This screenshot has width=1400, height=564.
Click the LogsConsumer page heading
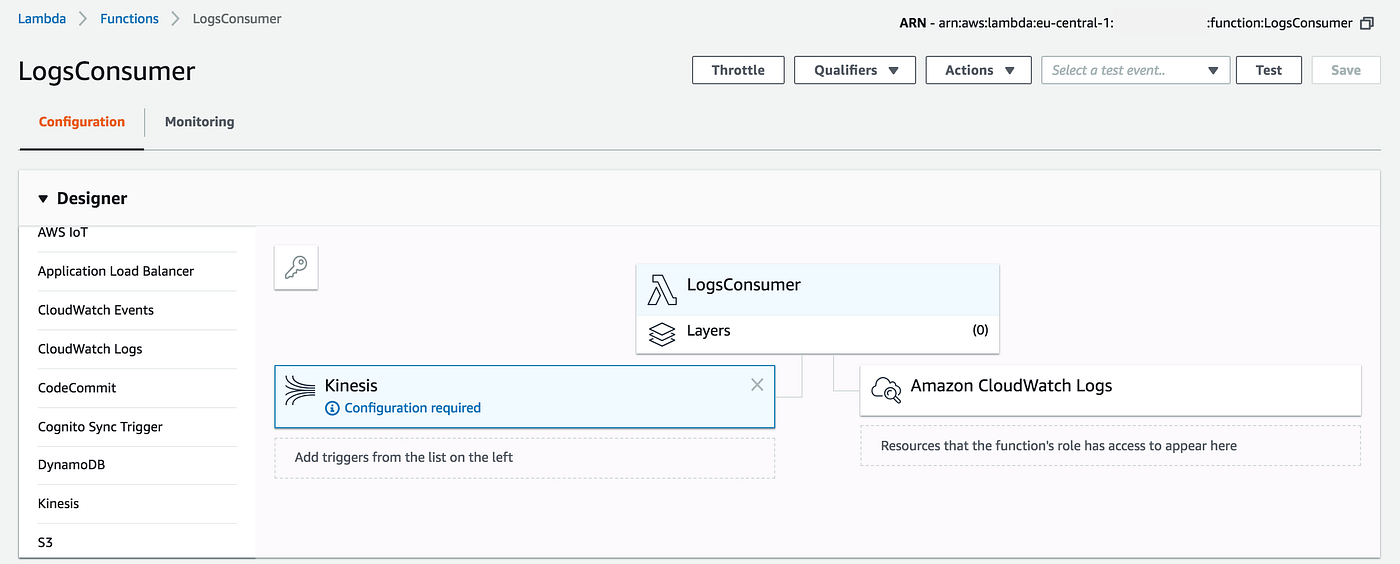[107, 72]
